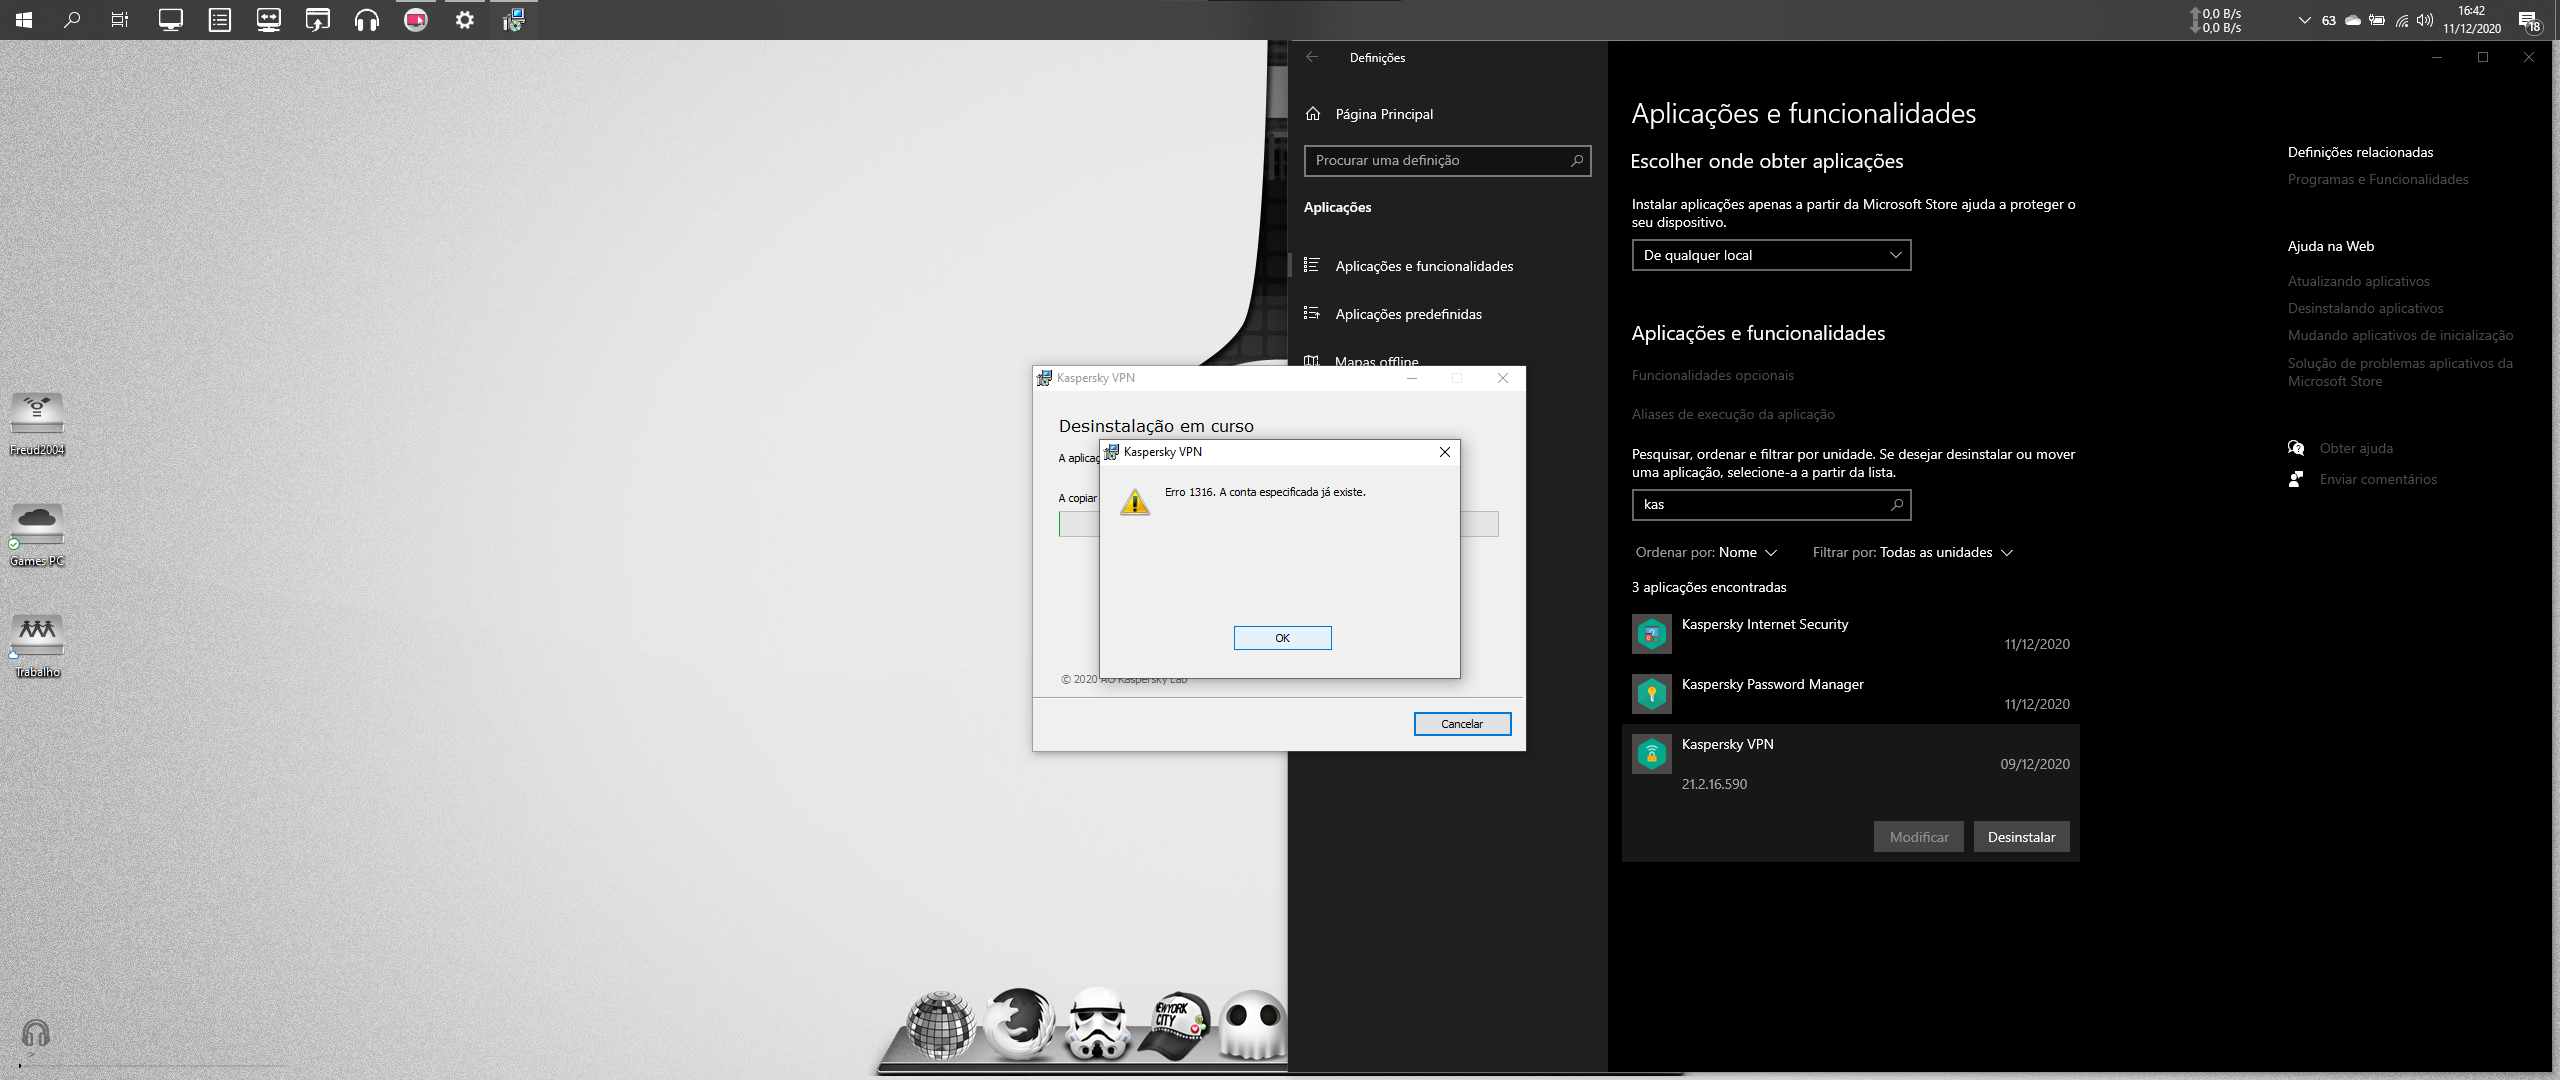
Task: Click the app search field containing 'kas'
Action: click(x=1760, y=505)
